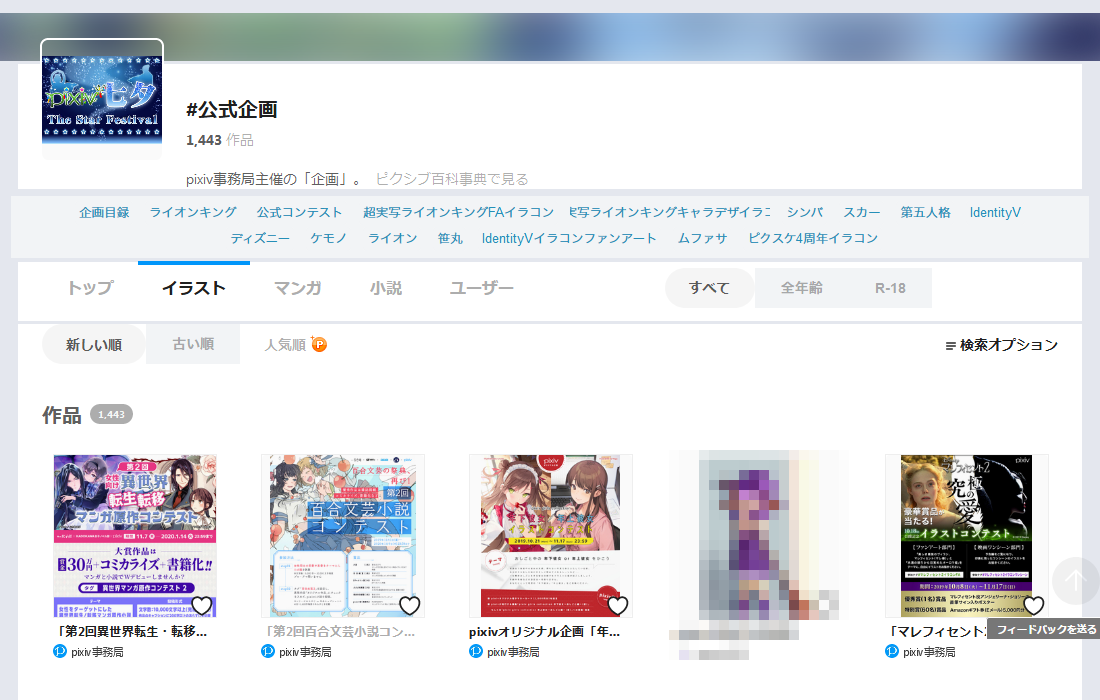Open the IdentityV tag
The image size is (1100, 700).
995,213
